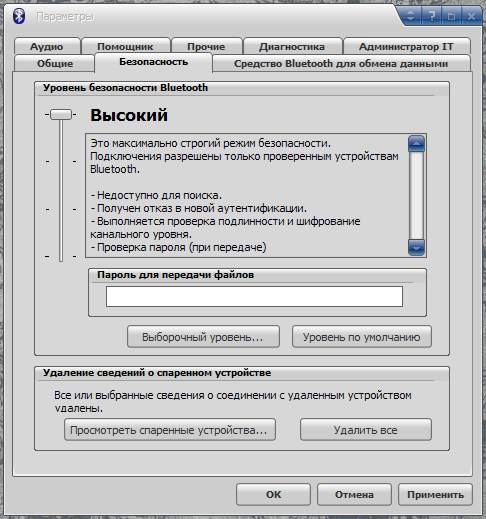Click Уровень по умолчанию button
This screenshot has width=486, height=519.
[362, 337]
